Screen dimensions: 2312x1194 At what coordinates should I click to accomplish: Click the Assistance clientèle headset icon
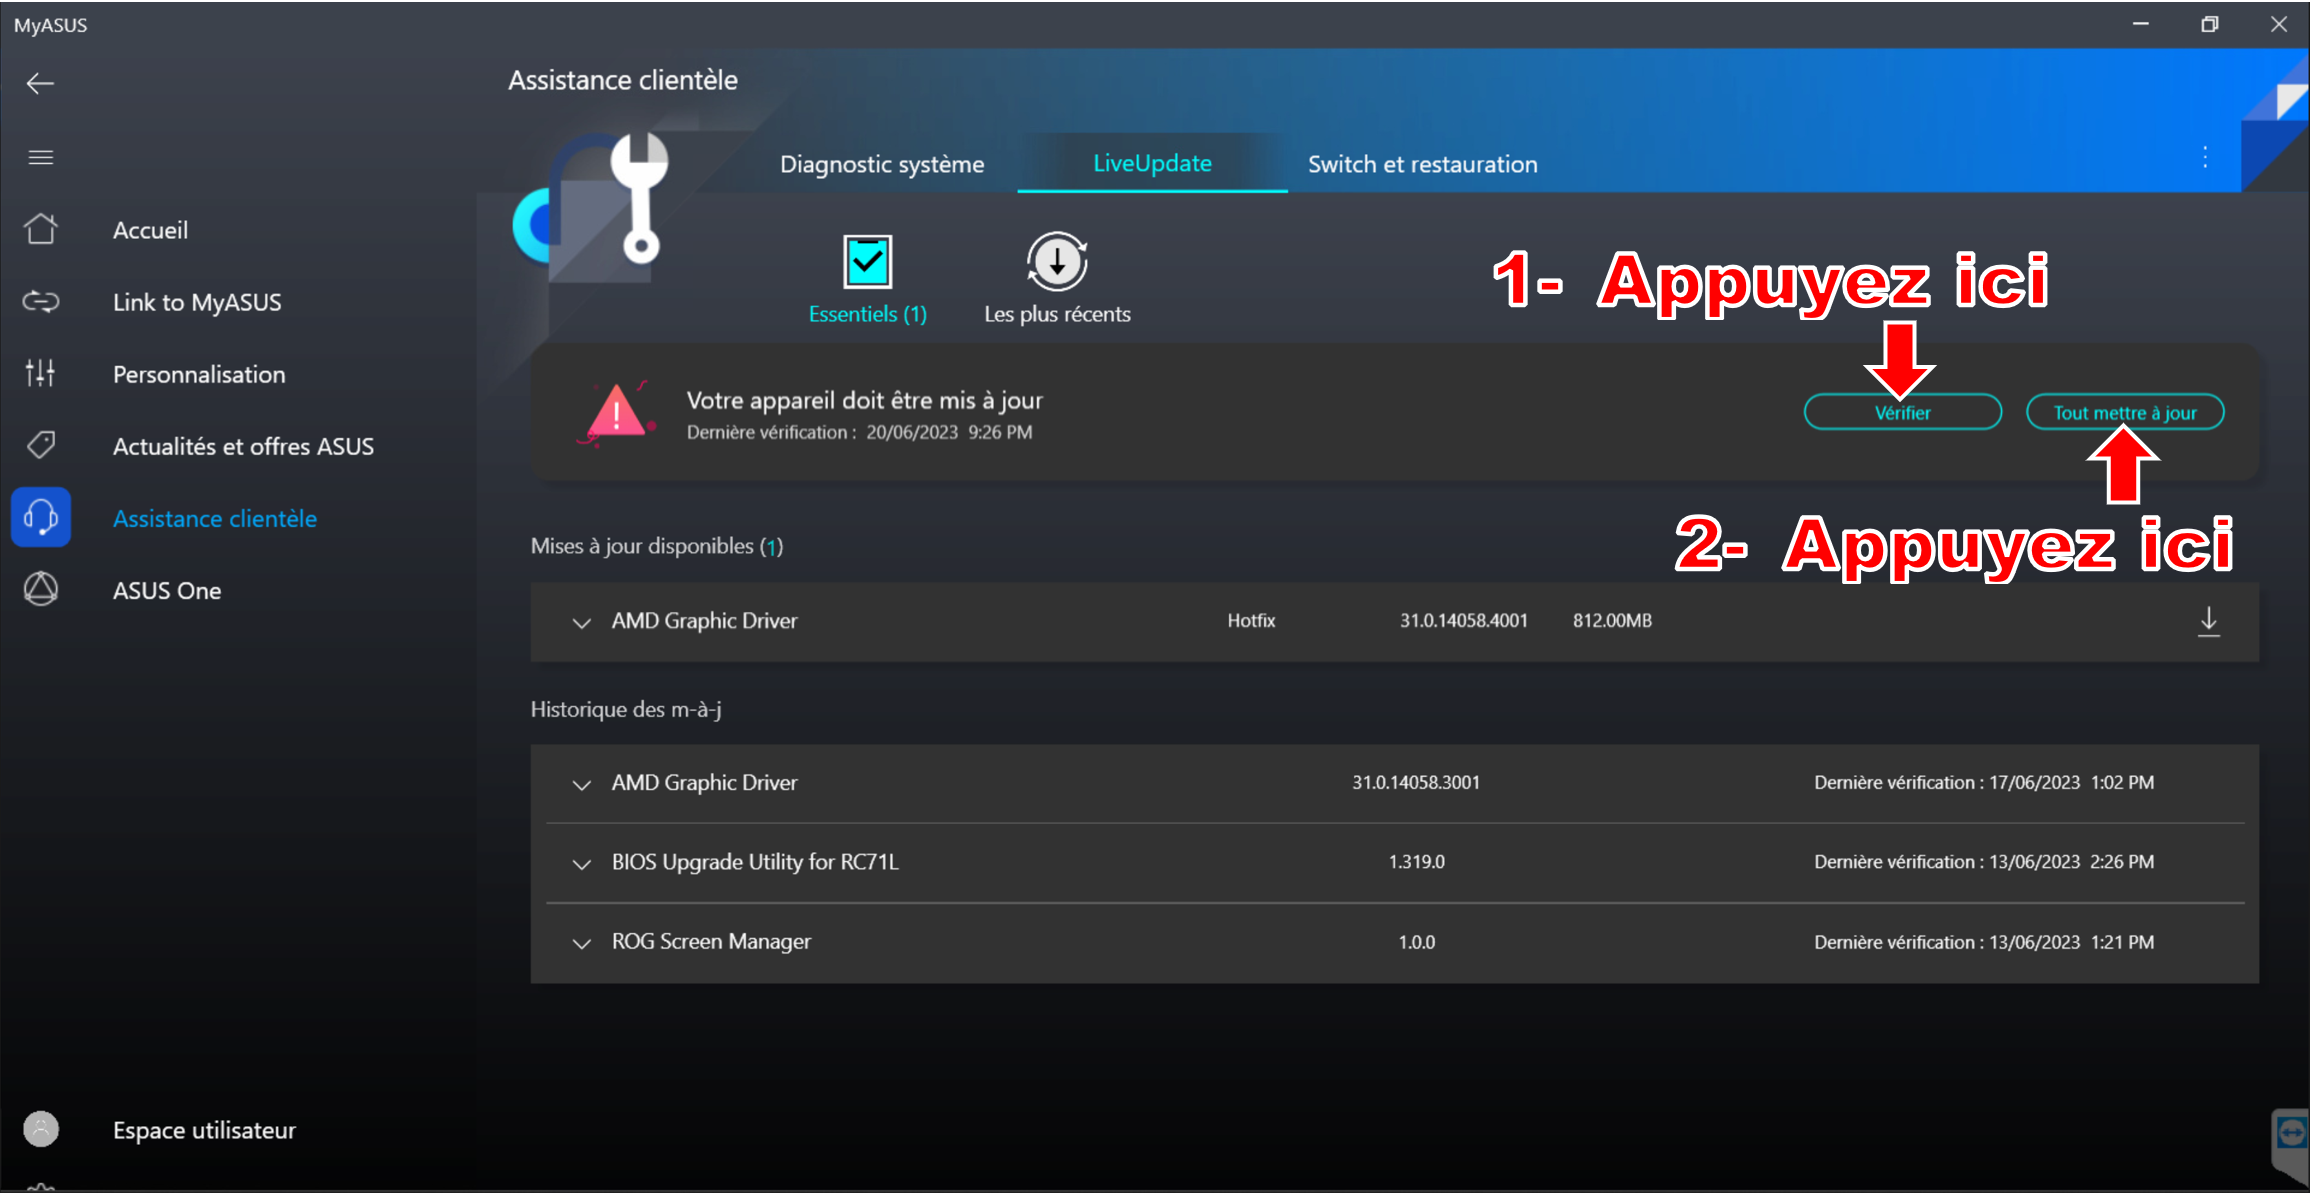pos(41,517)
